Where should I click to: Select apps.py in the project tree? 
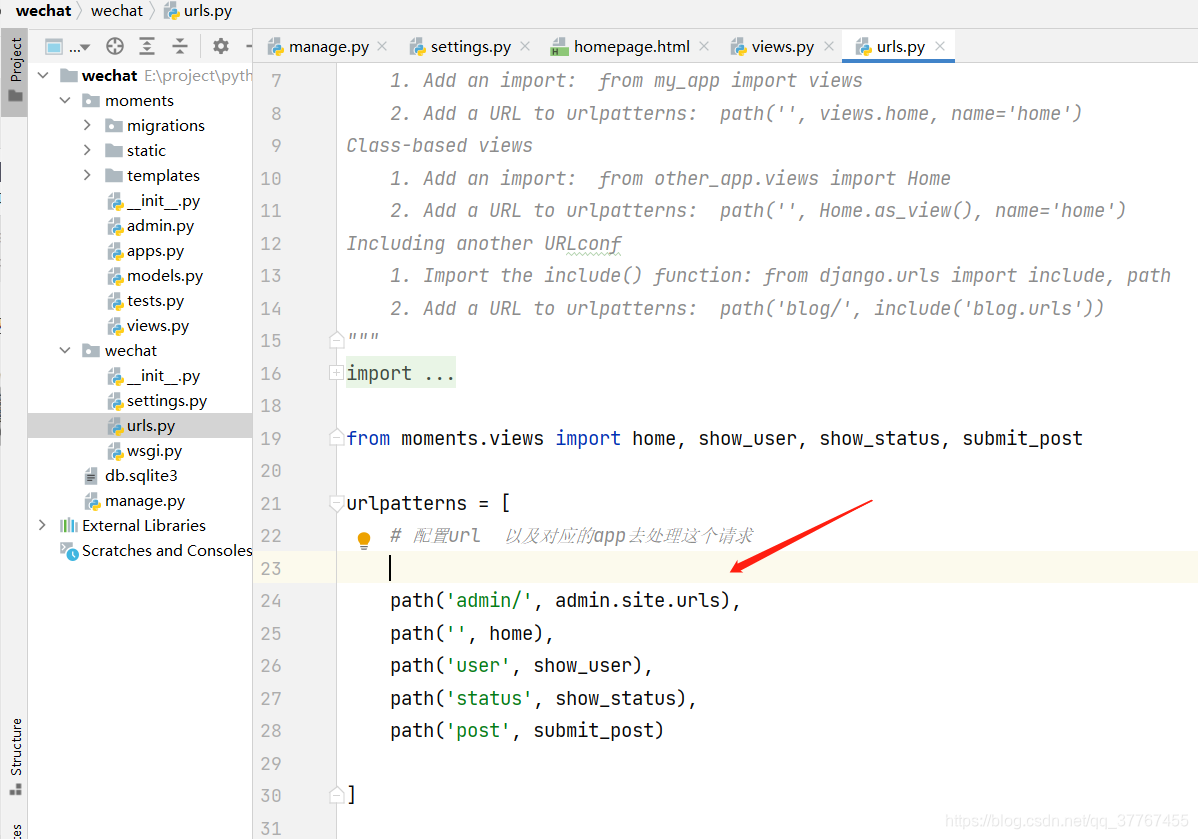pos(155,251)
